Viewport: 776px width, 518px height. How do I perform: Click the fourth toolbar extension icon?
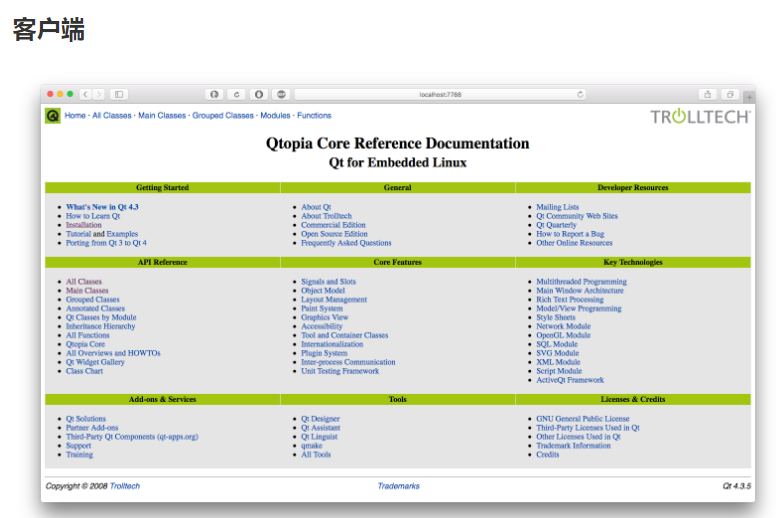(281, 94)
